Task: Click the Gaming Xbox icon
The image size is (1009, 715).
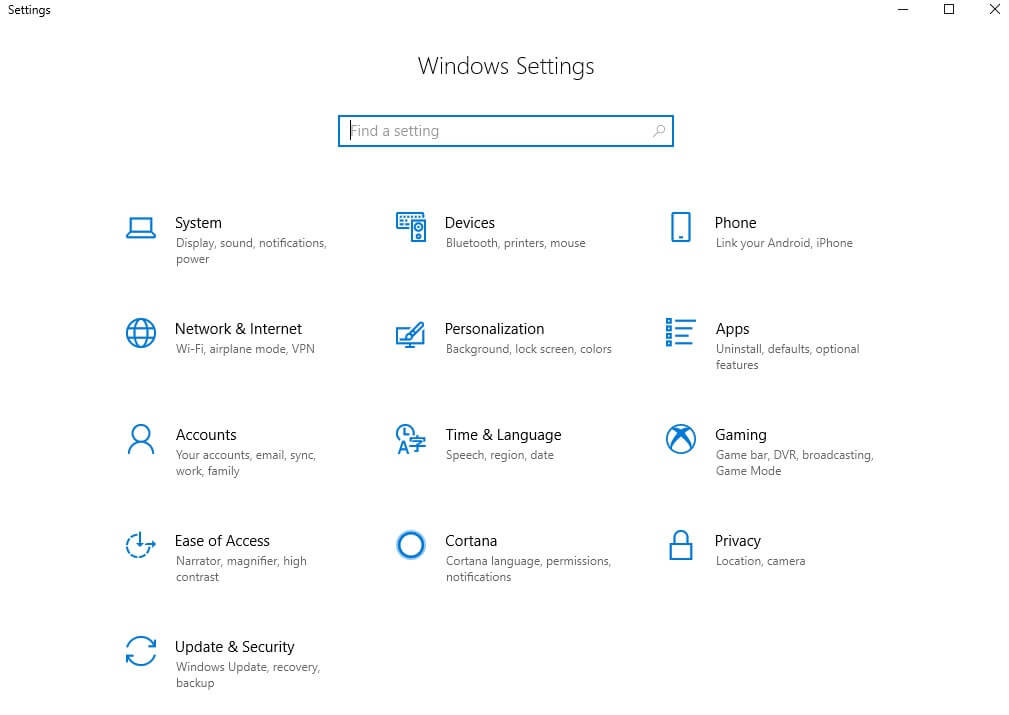Action: pyautogui.click(x=680, y=440)
